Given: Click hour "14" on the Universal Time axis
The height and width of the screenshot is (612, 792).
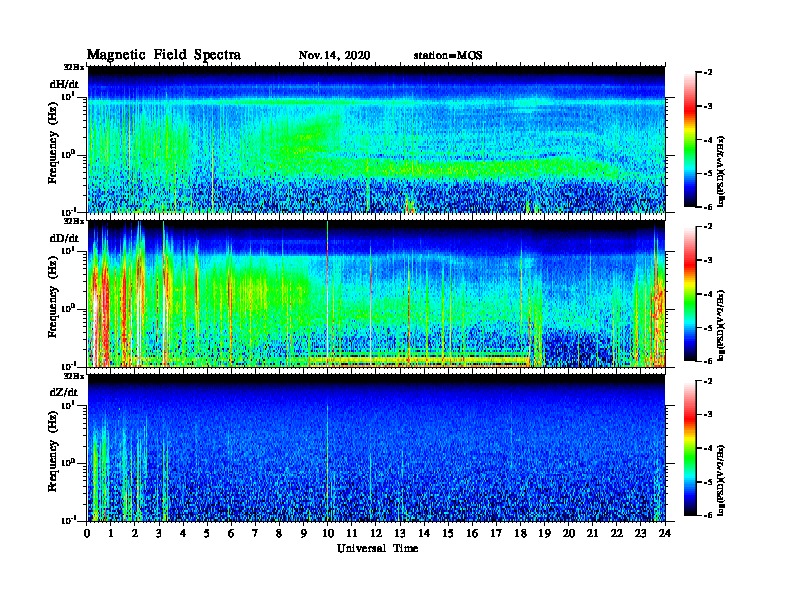Looking at the screenshot, I should [x=424, y=533].
